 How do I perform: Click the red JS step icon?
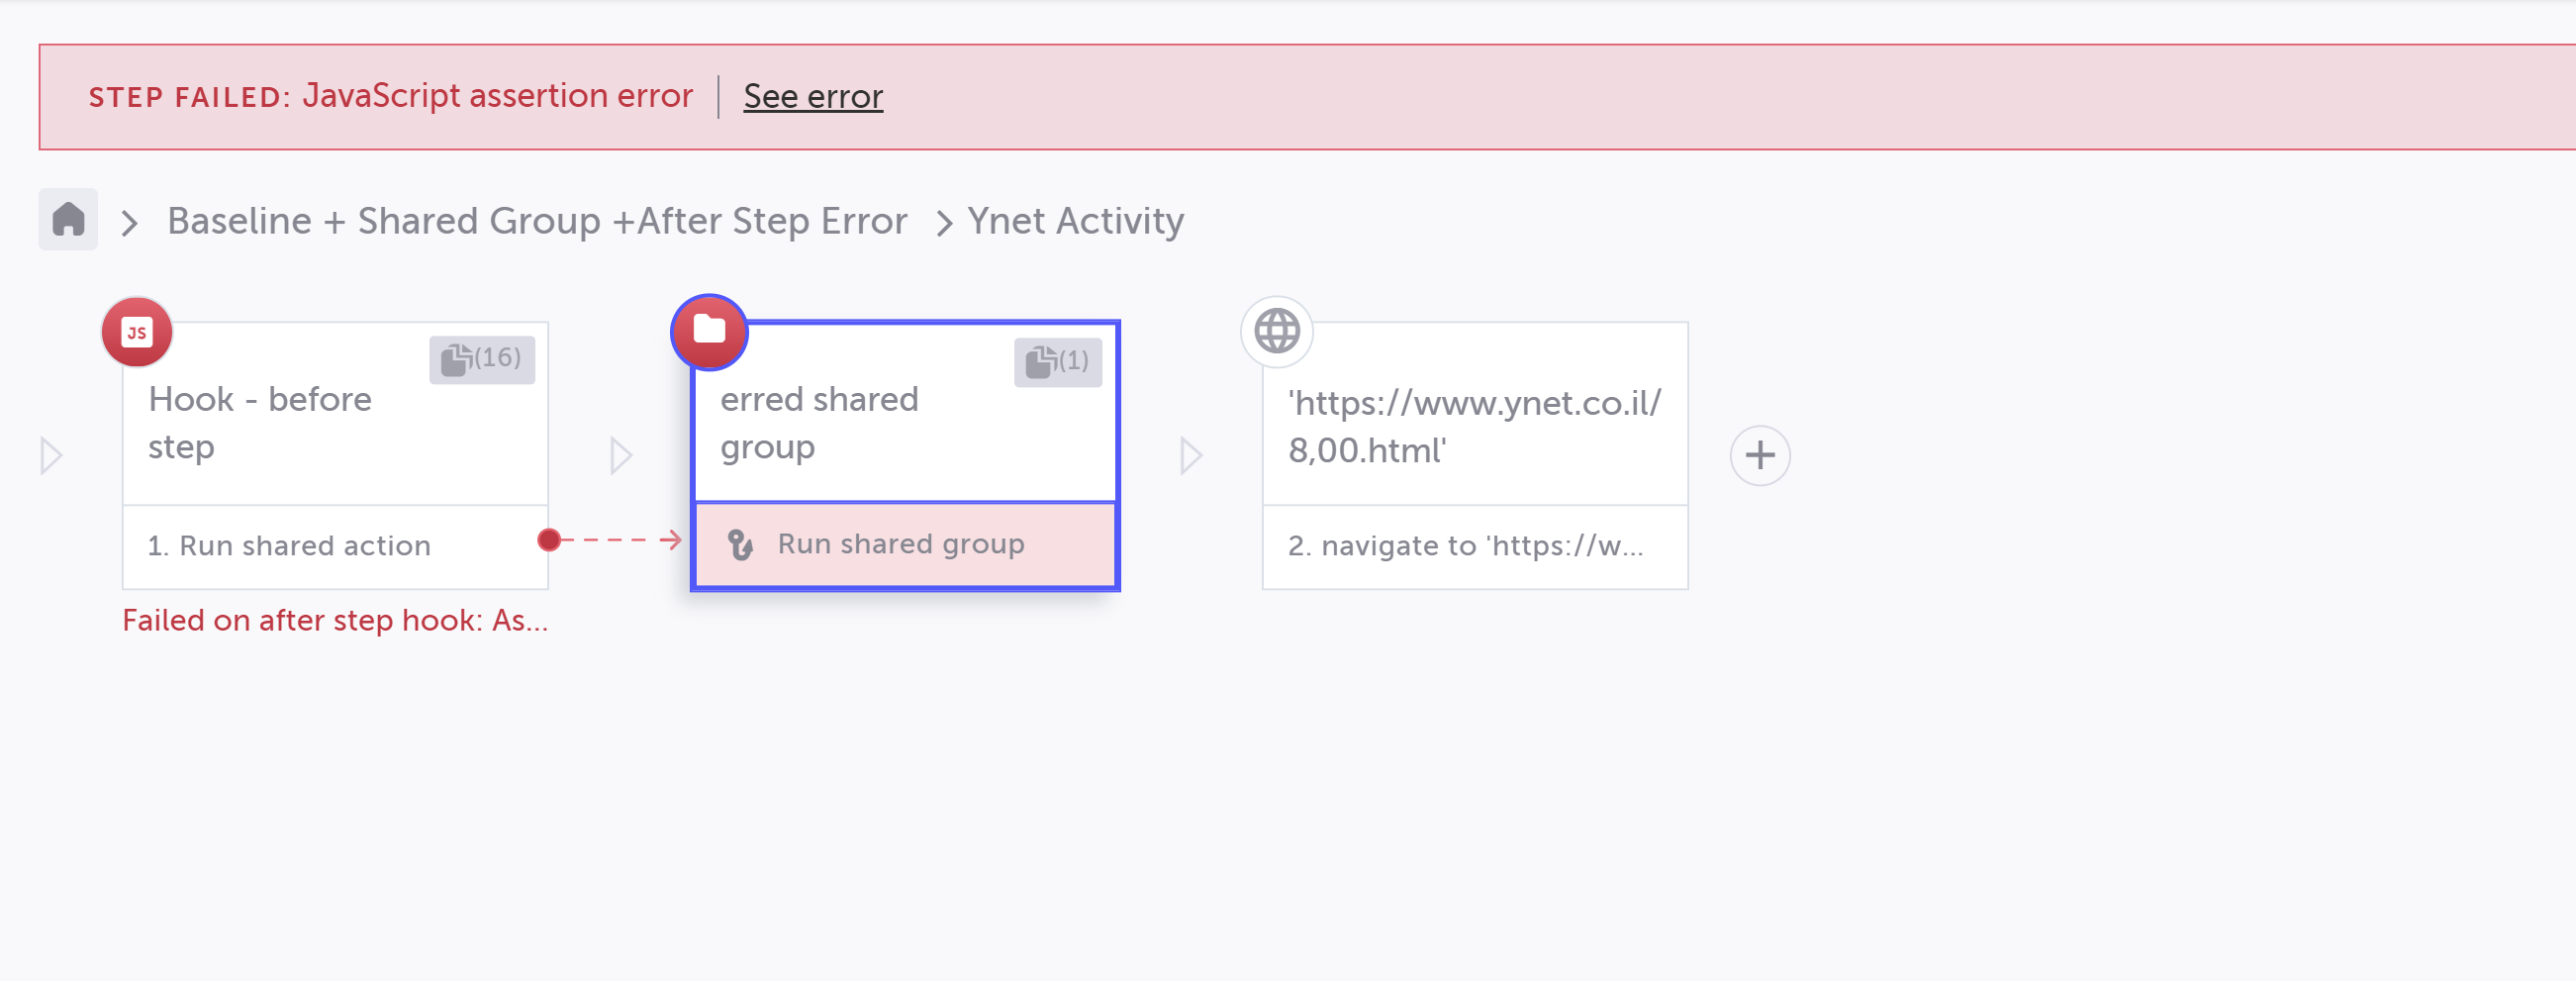pos(137,332)
